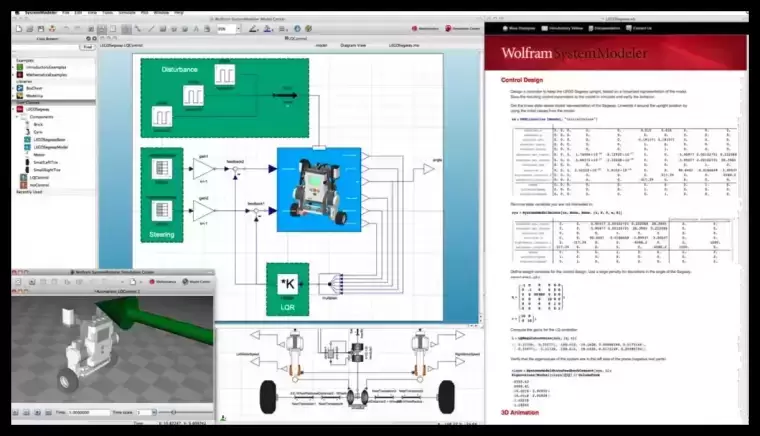Viewport: 760px width, 436px height.
Task: Click Mathematica button in Simulation Center window
Action: click(162, 282)
